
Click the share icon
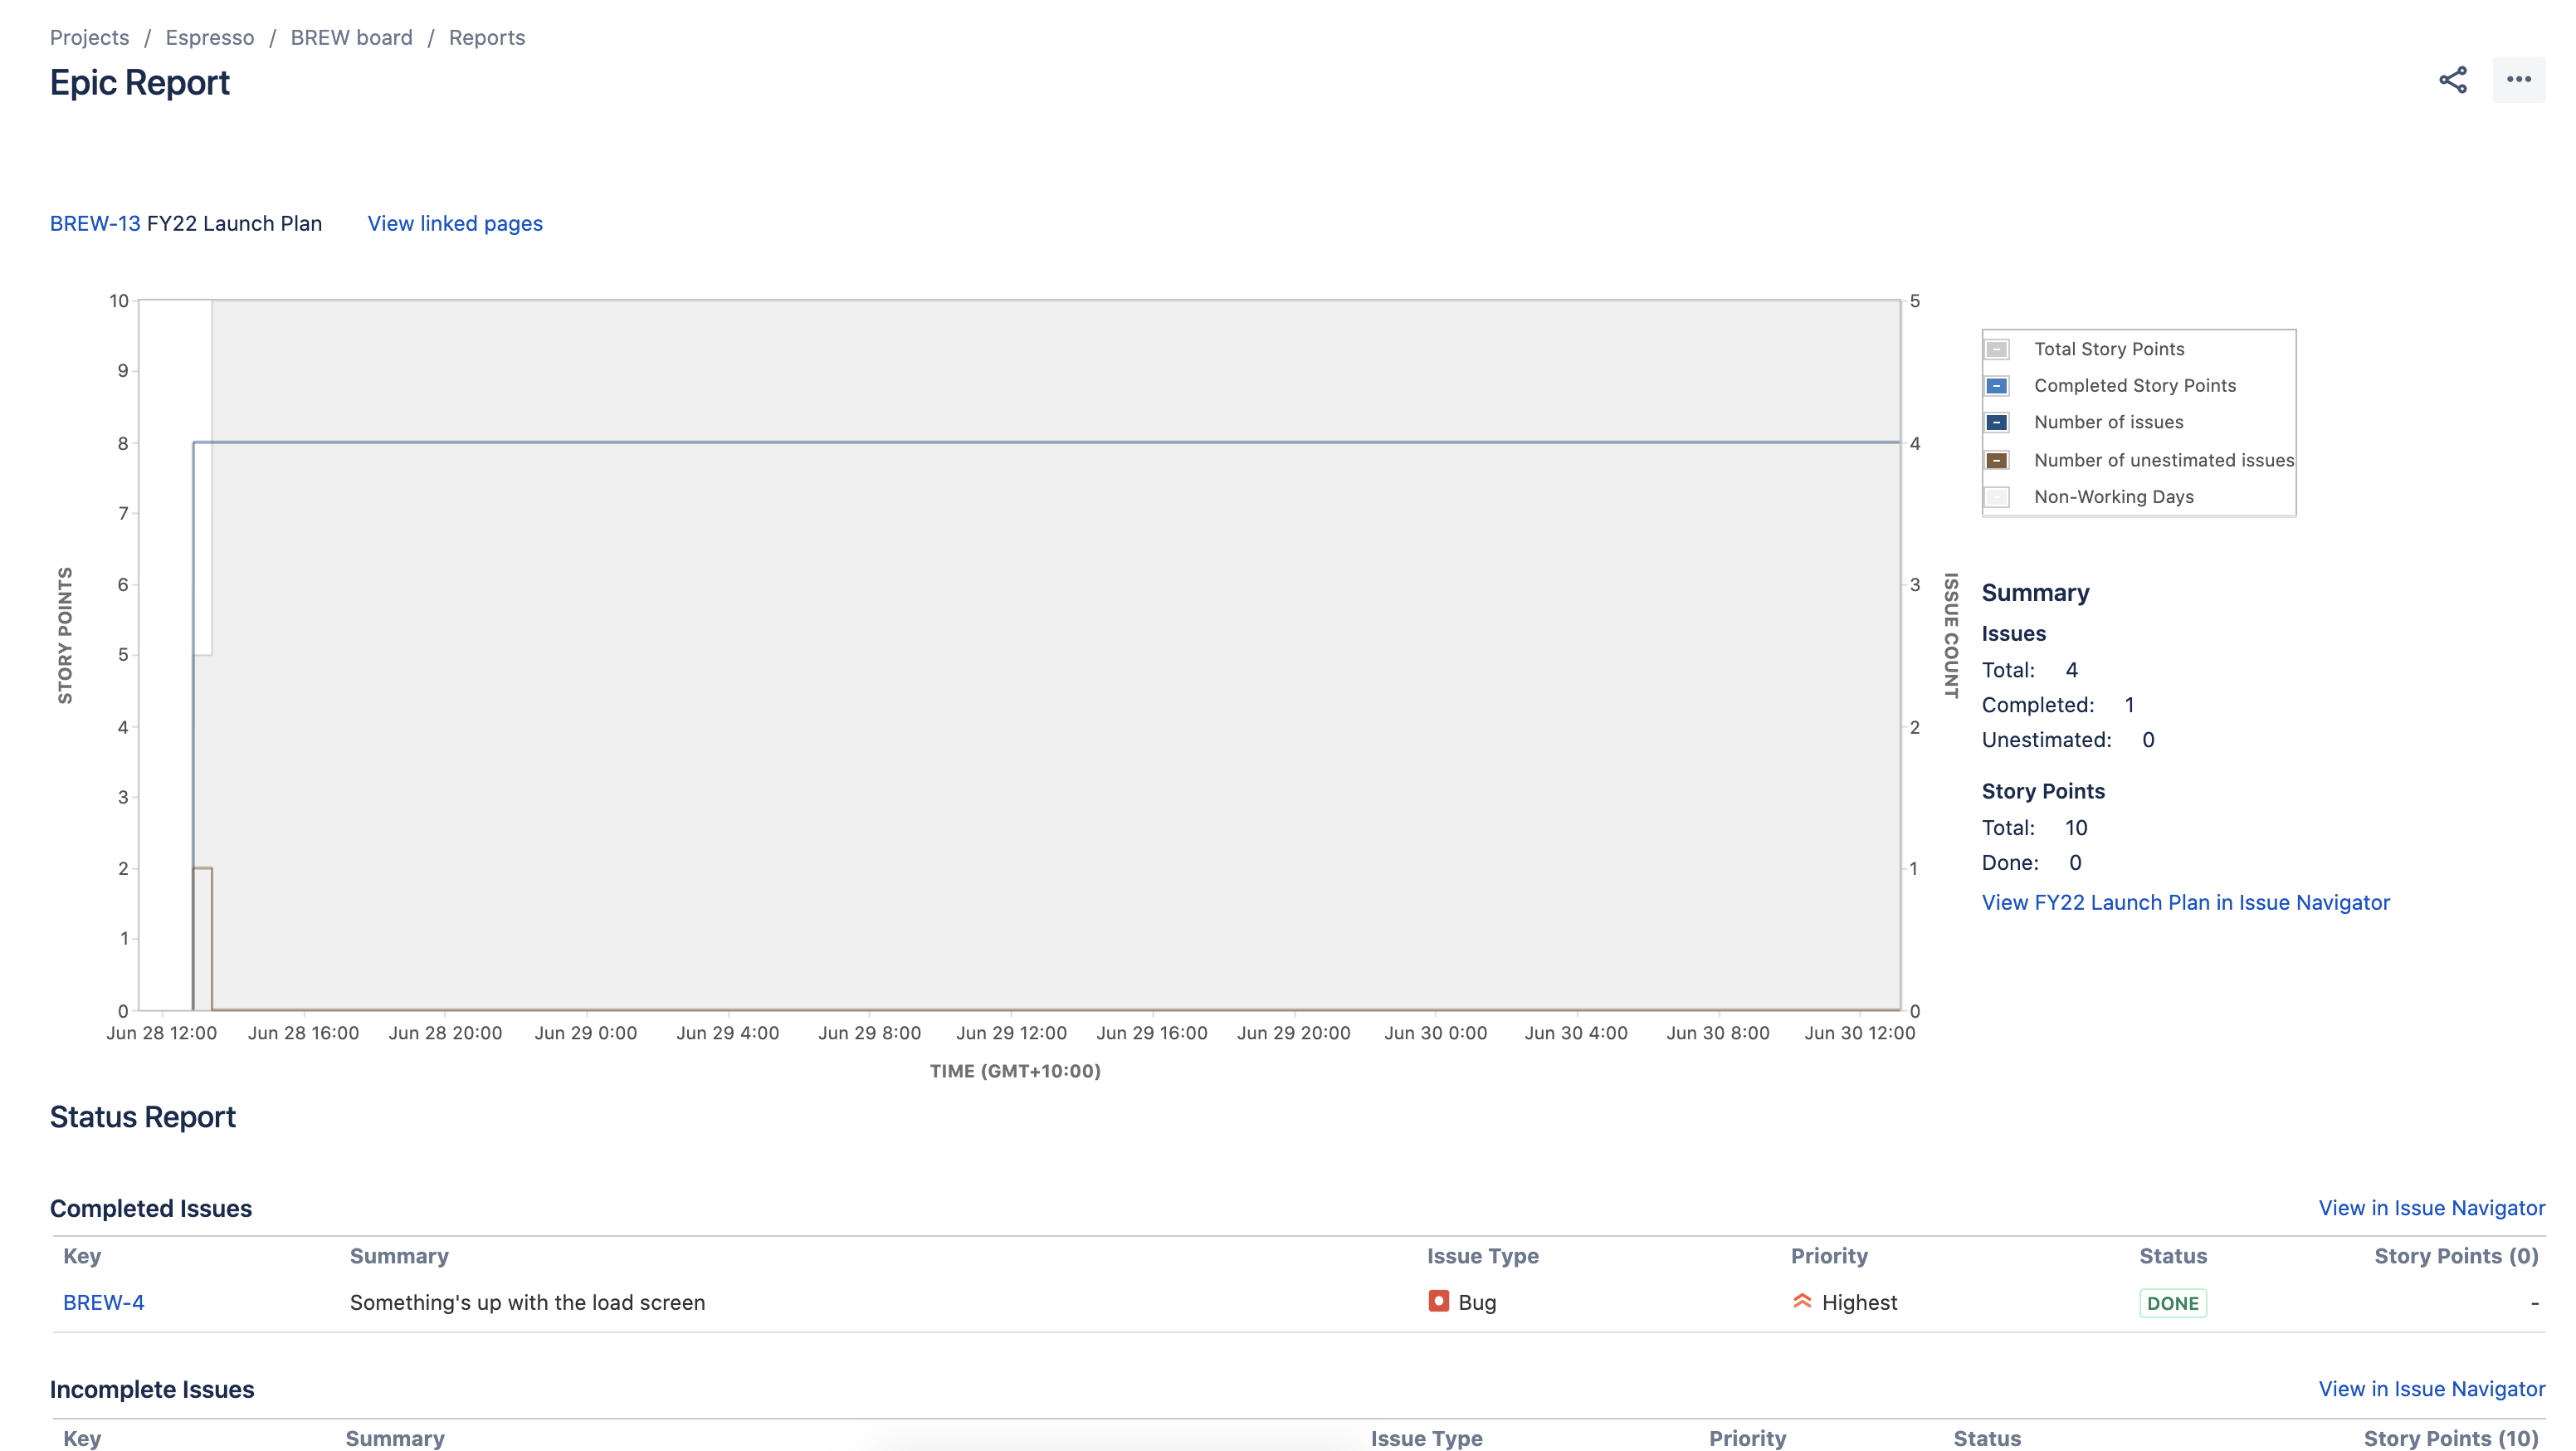coord(2452,80)
